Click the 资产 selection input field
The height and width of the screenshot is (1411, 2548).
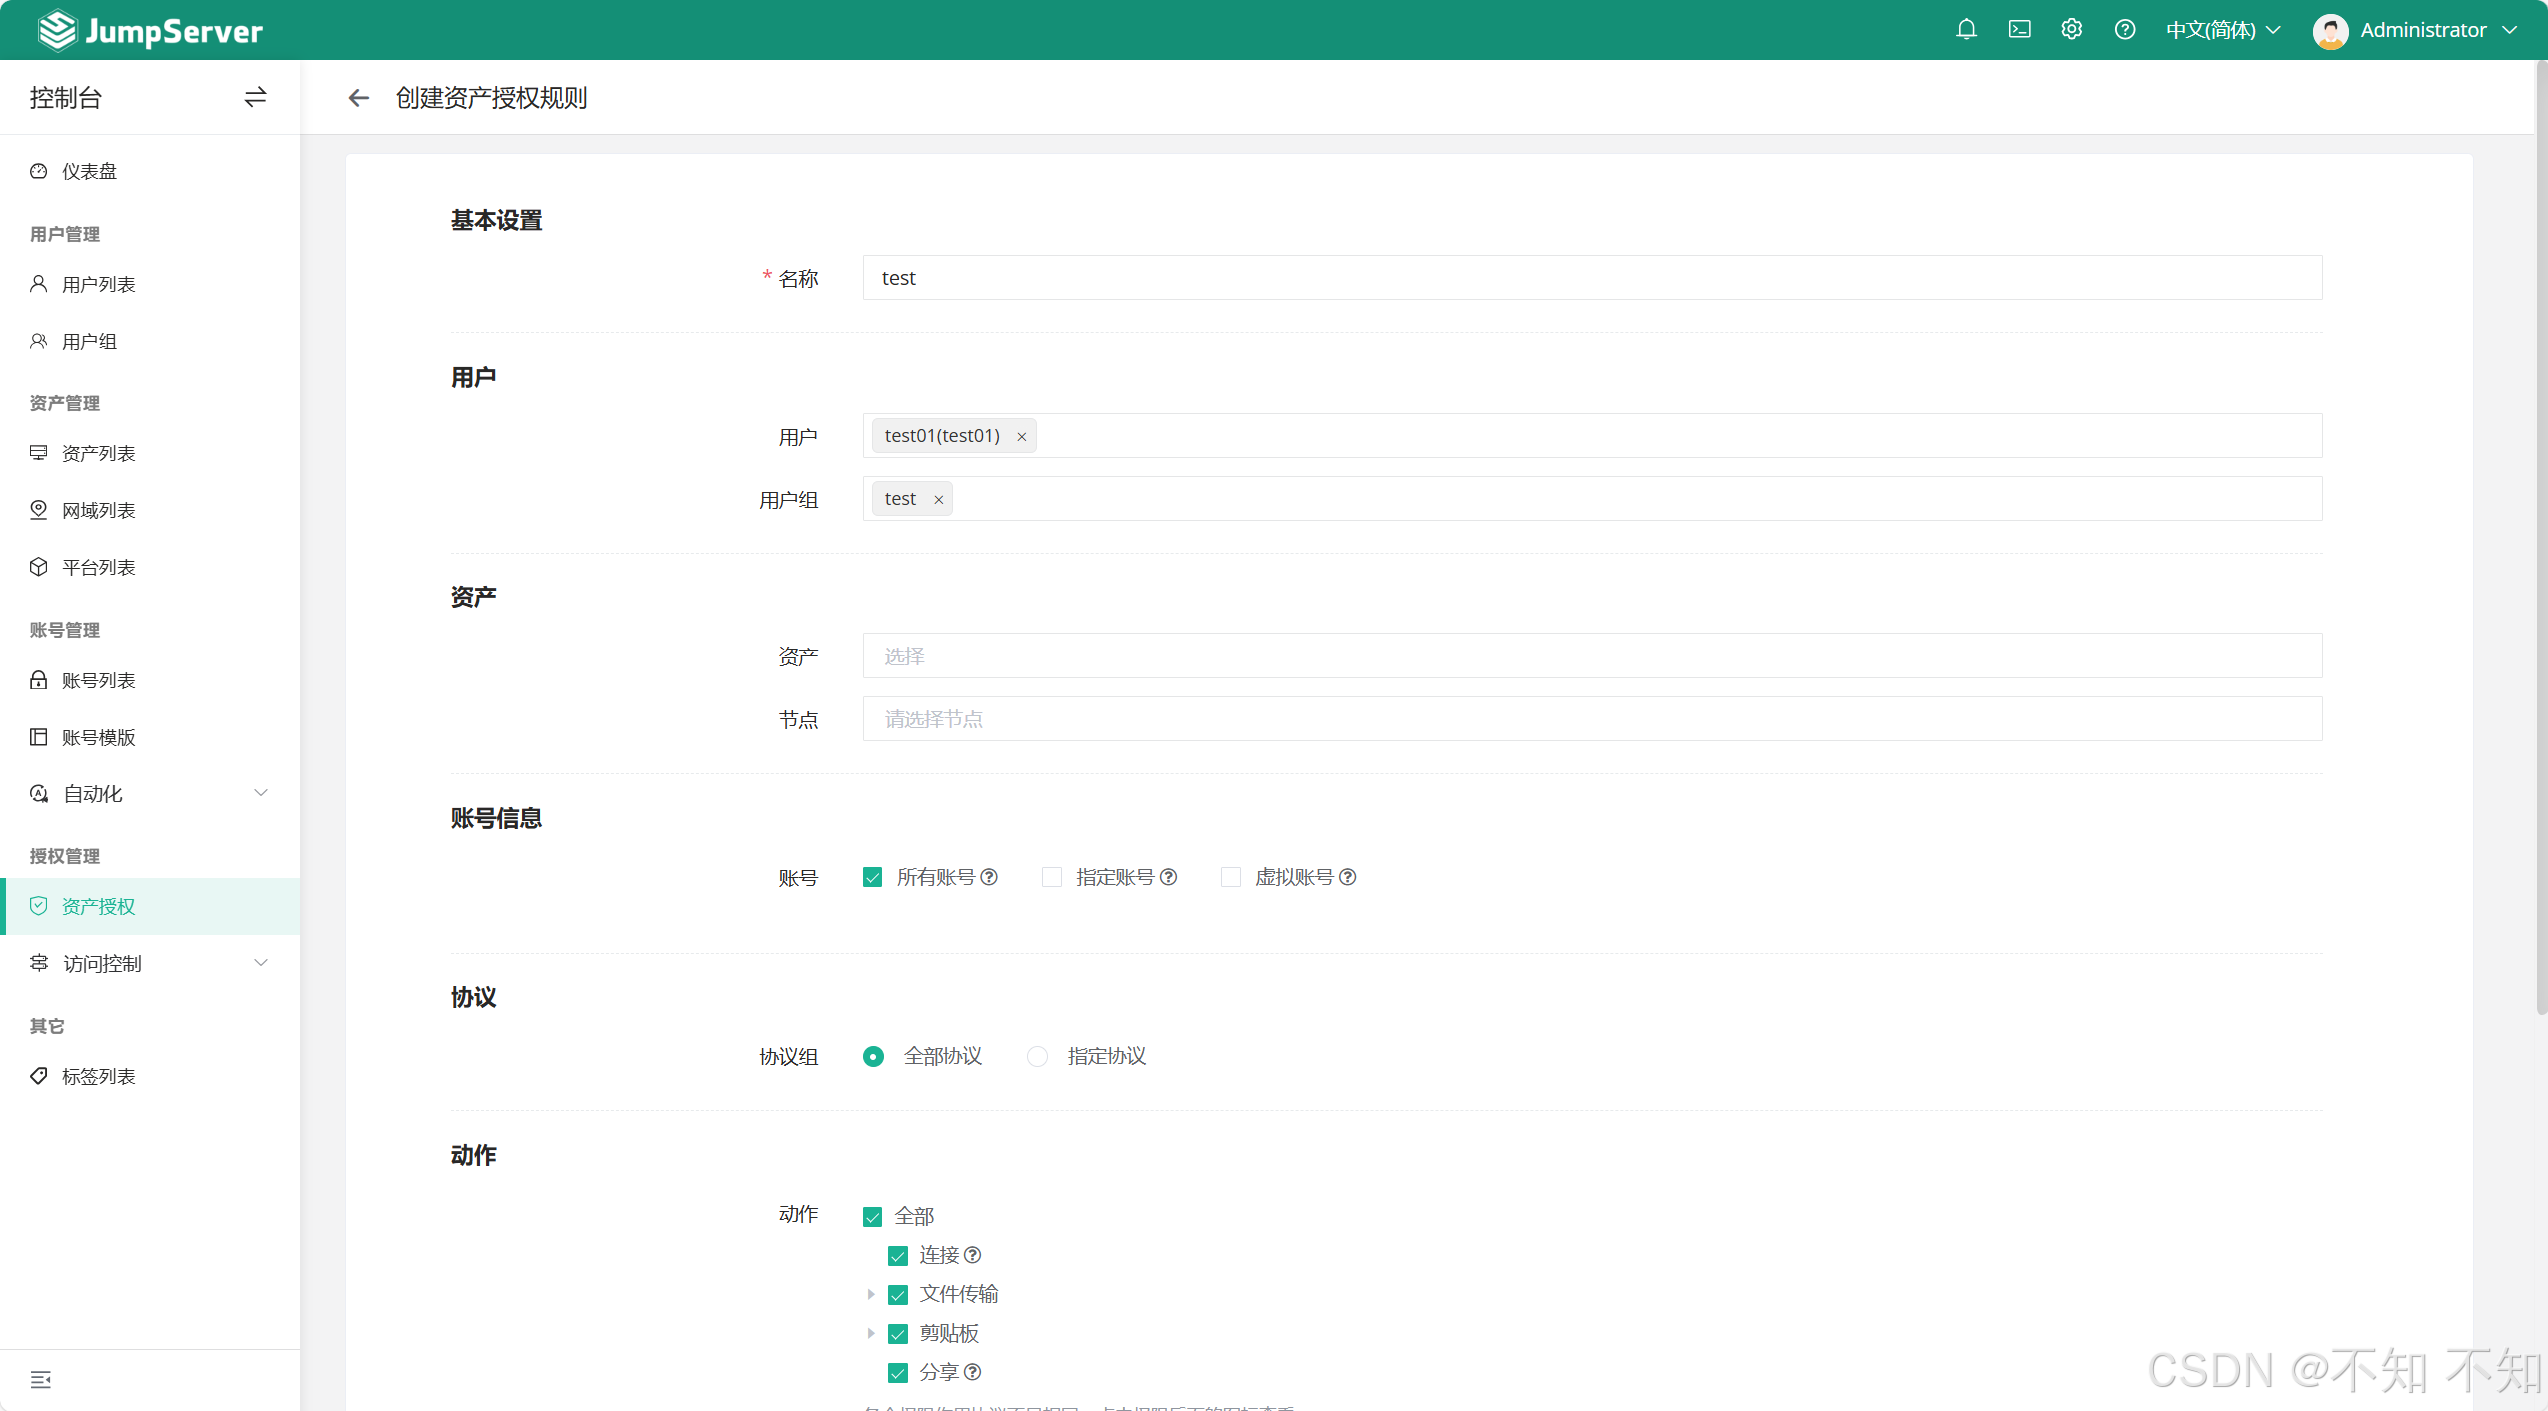pos(1591,656)
